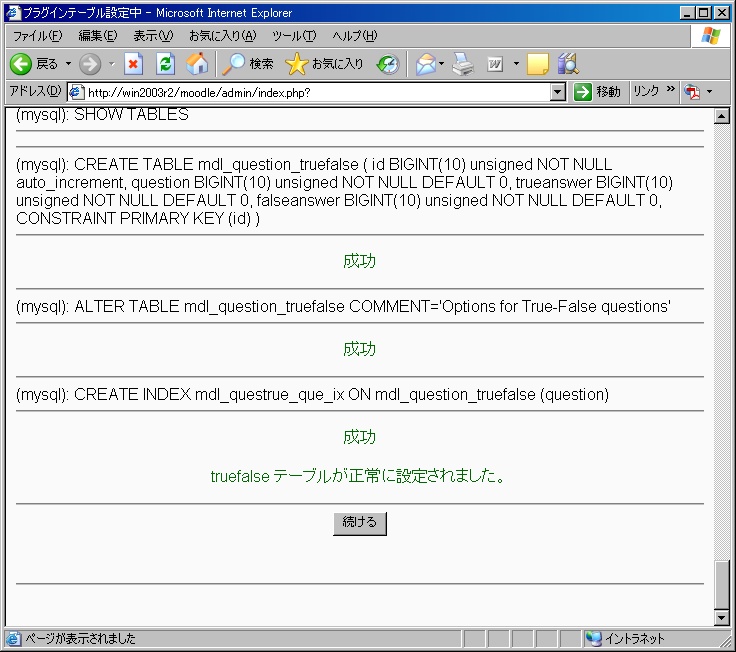736x652 pixels.
Task: Click the 続ける continue button
Action: [360, 523]
